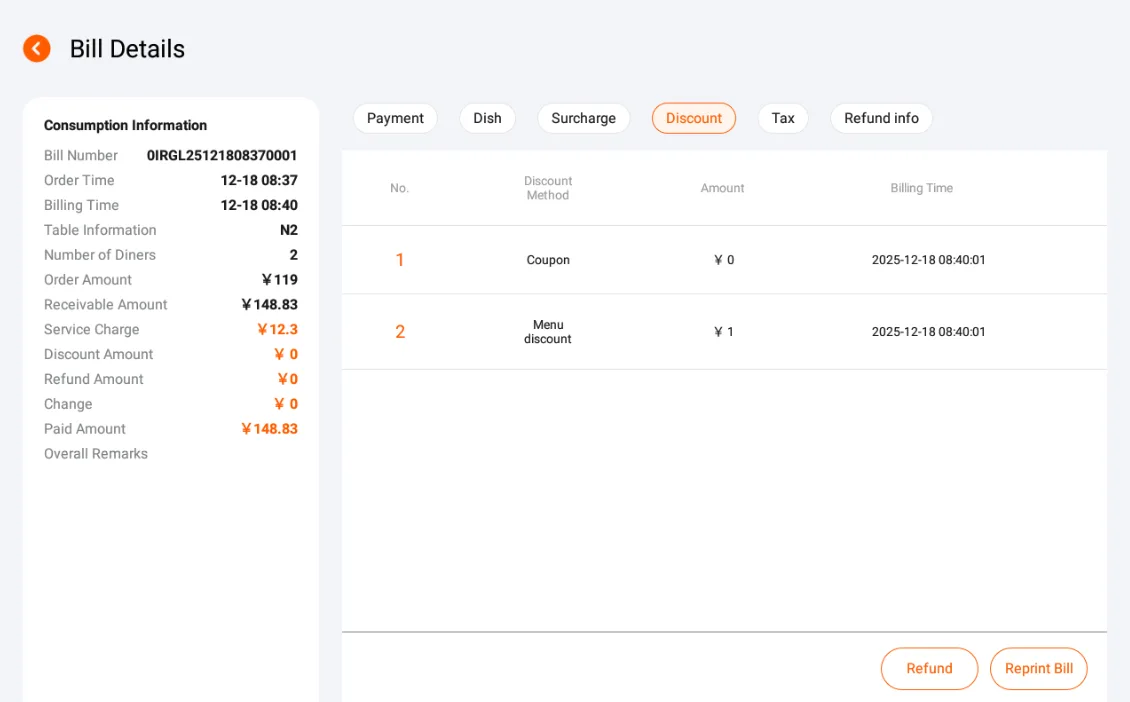Open the Tax tab
This screenshot has height=702, width=1130.
783,118
